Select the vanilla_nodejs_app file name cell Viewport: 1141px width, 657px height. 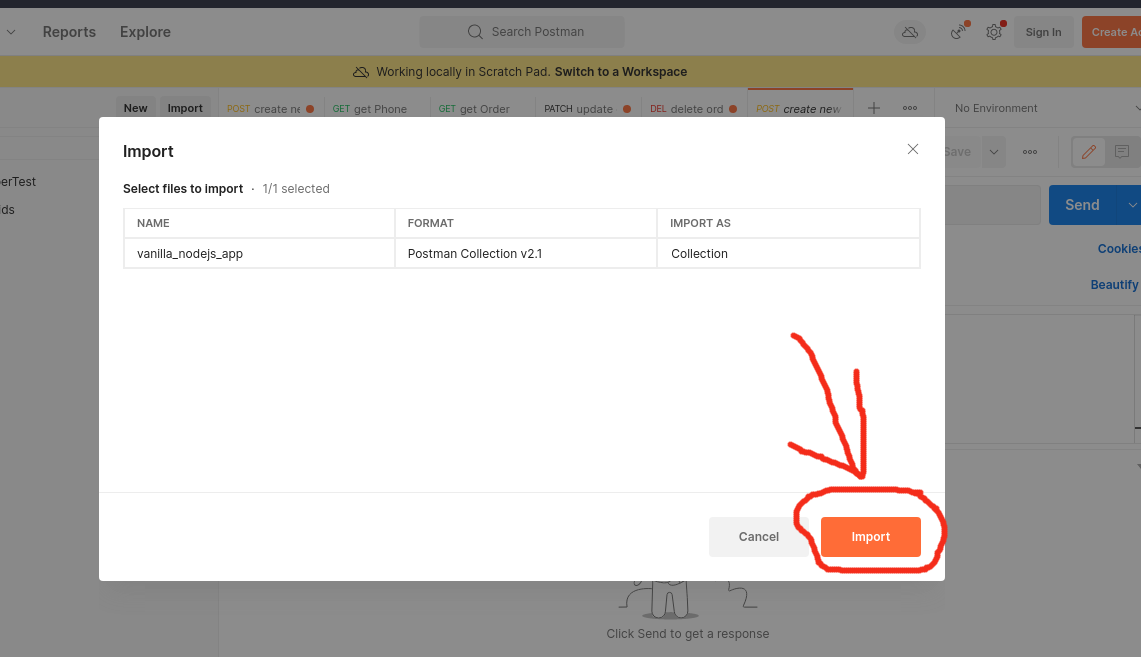click(x=259, y=254)
